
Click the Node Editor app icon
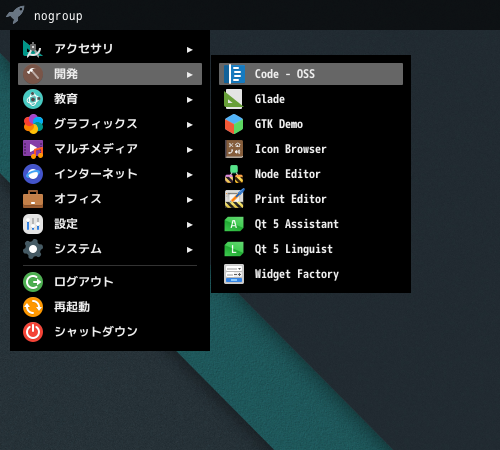tap(234, 174)
